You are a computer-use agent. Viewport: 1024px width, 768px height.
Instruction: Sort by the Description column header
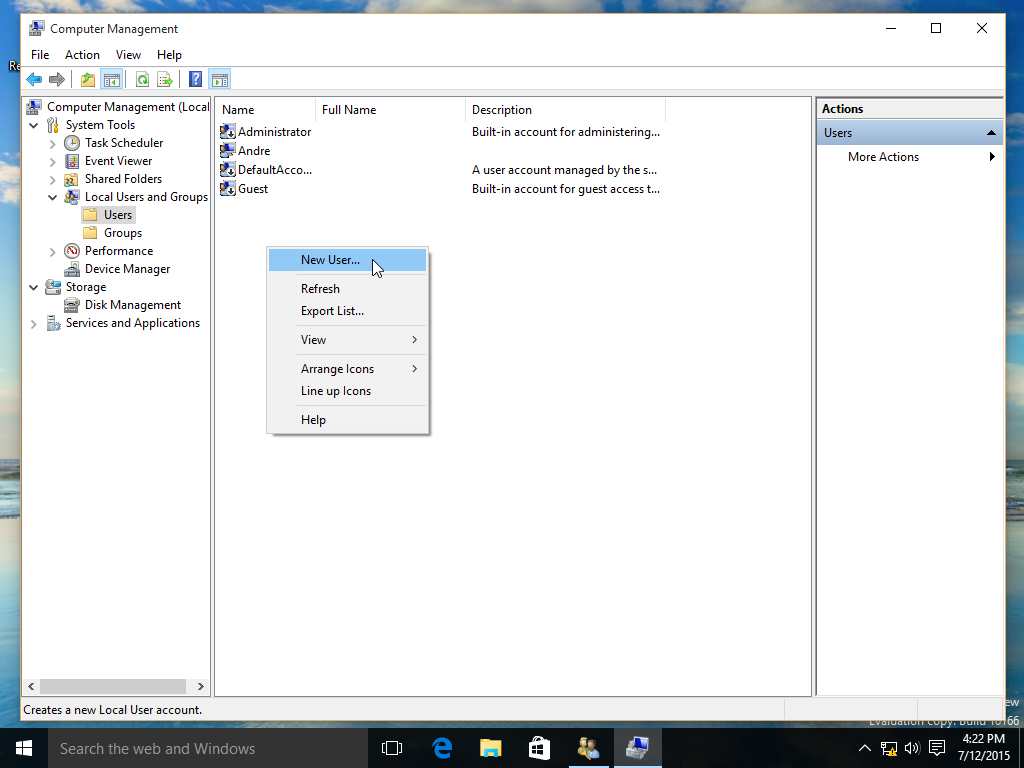566,110
